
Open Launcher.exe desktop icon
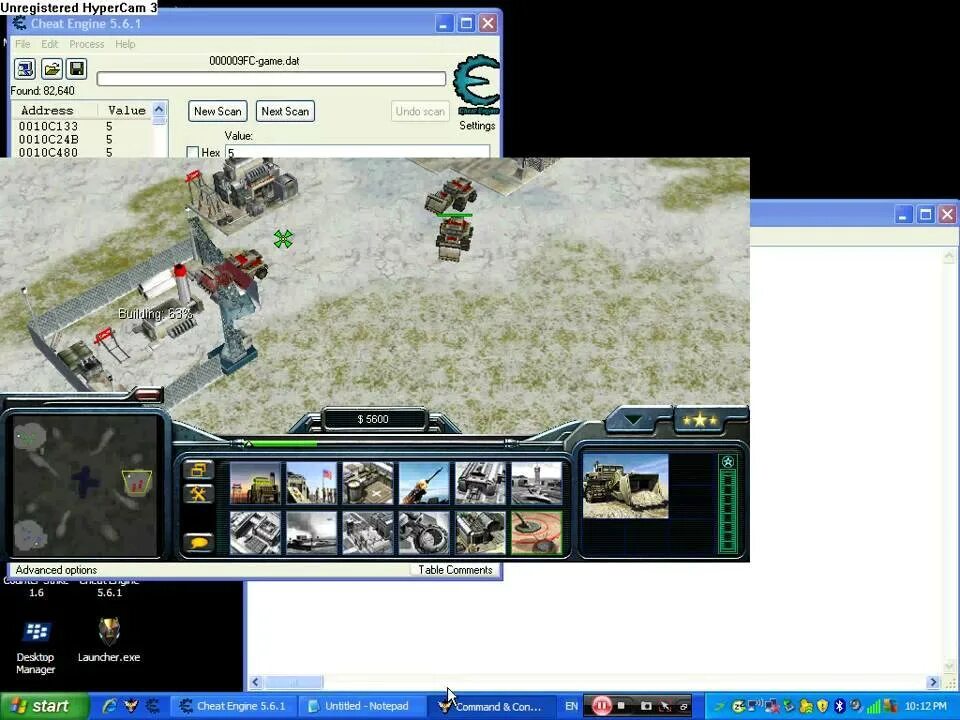[109, 639]
